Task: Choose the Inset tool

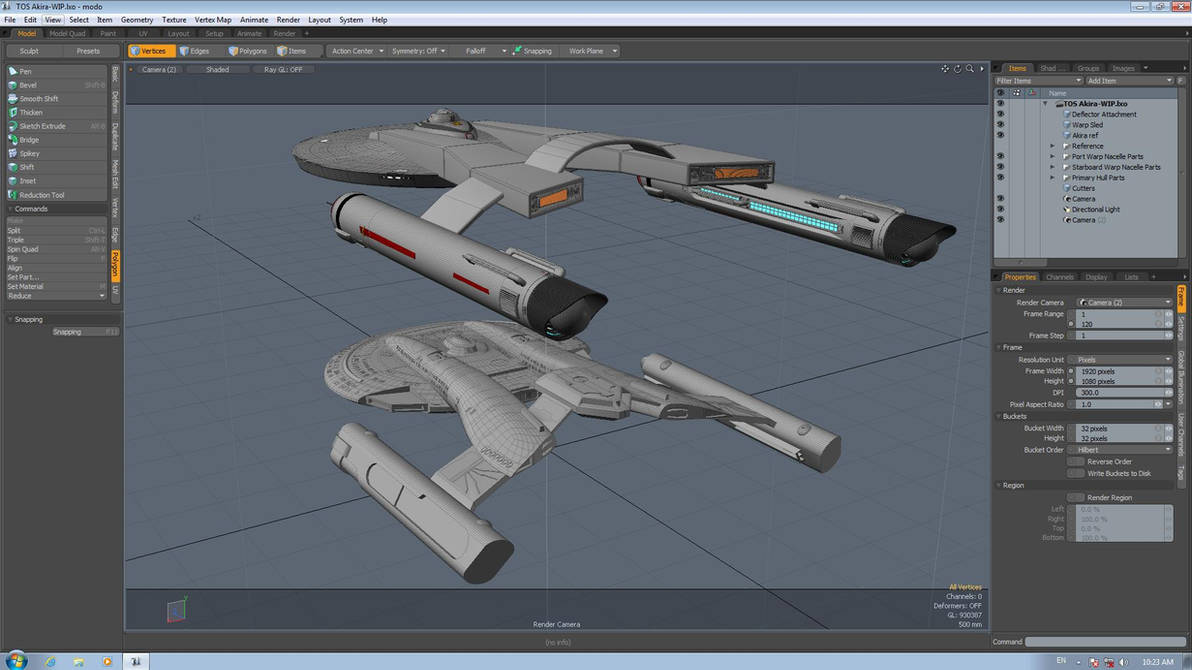Action: (56, 181)
